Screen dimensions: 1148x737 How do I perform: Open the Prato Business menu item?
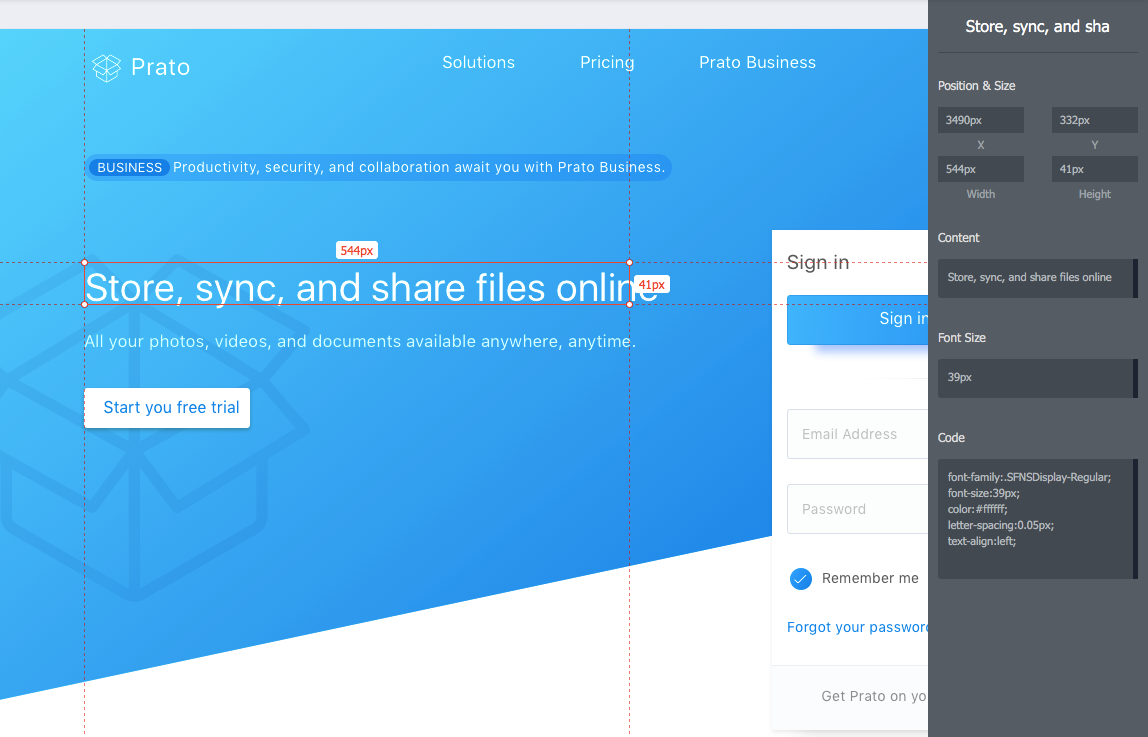(x=757, y=63)
